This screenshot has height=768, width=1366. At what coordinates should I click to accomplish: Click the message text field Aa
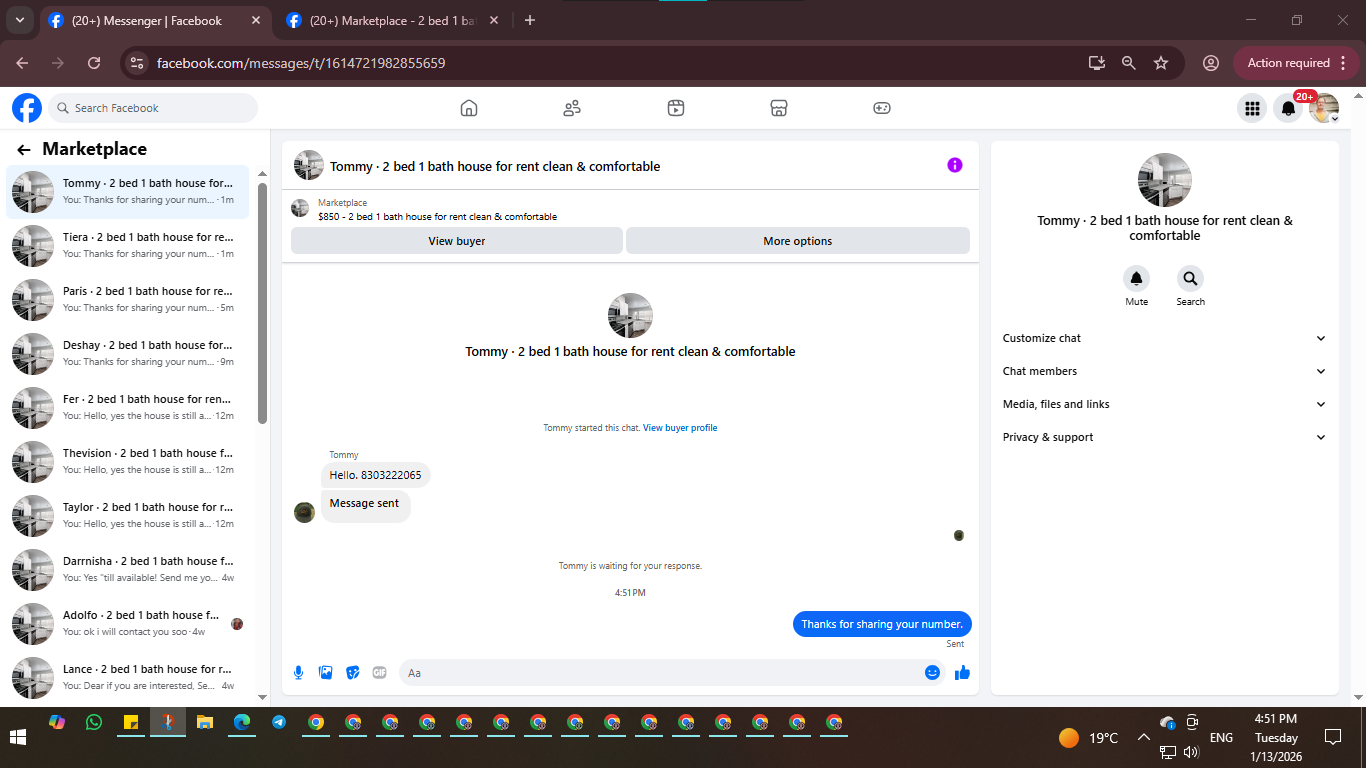pos(672,673)
